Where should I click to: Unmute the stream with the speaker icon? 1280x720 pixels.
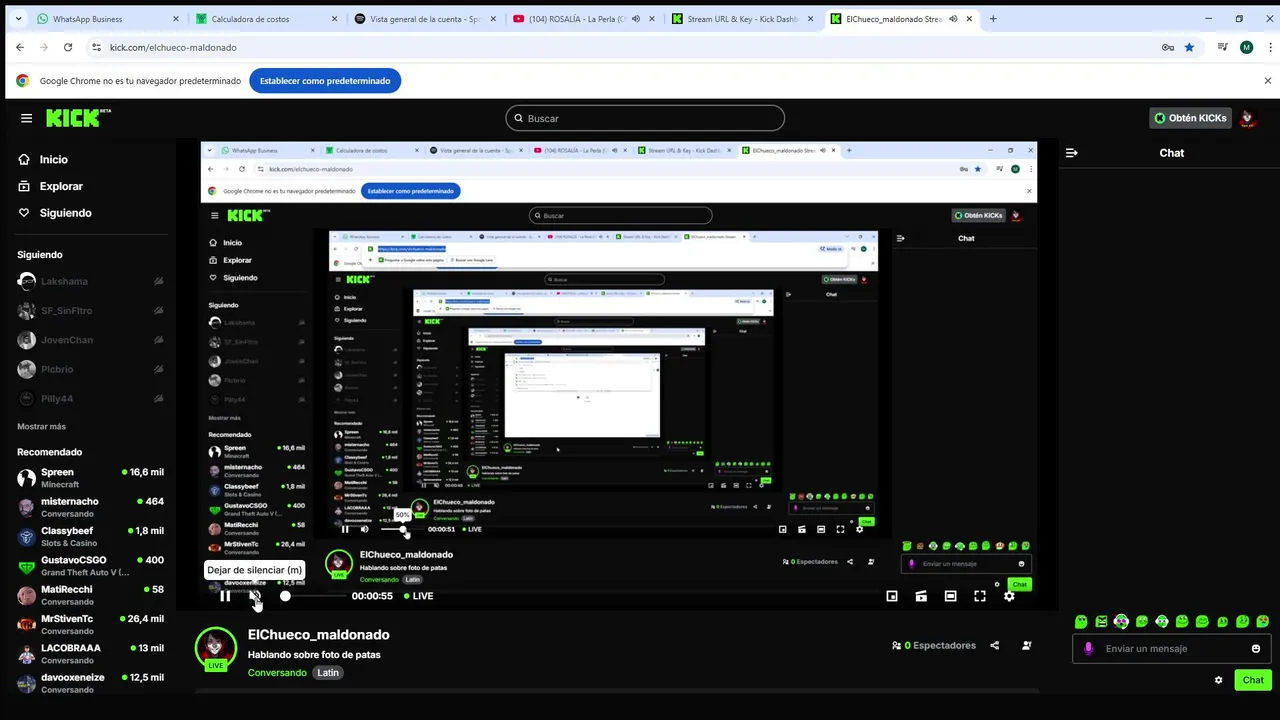click(x=255, y=596)
